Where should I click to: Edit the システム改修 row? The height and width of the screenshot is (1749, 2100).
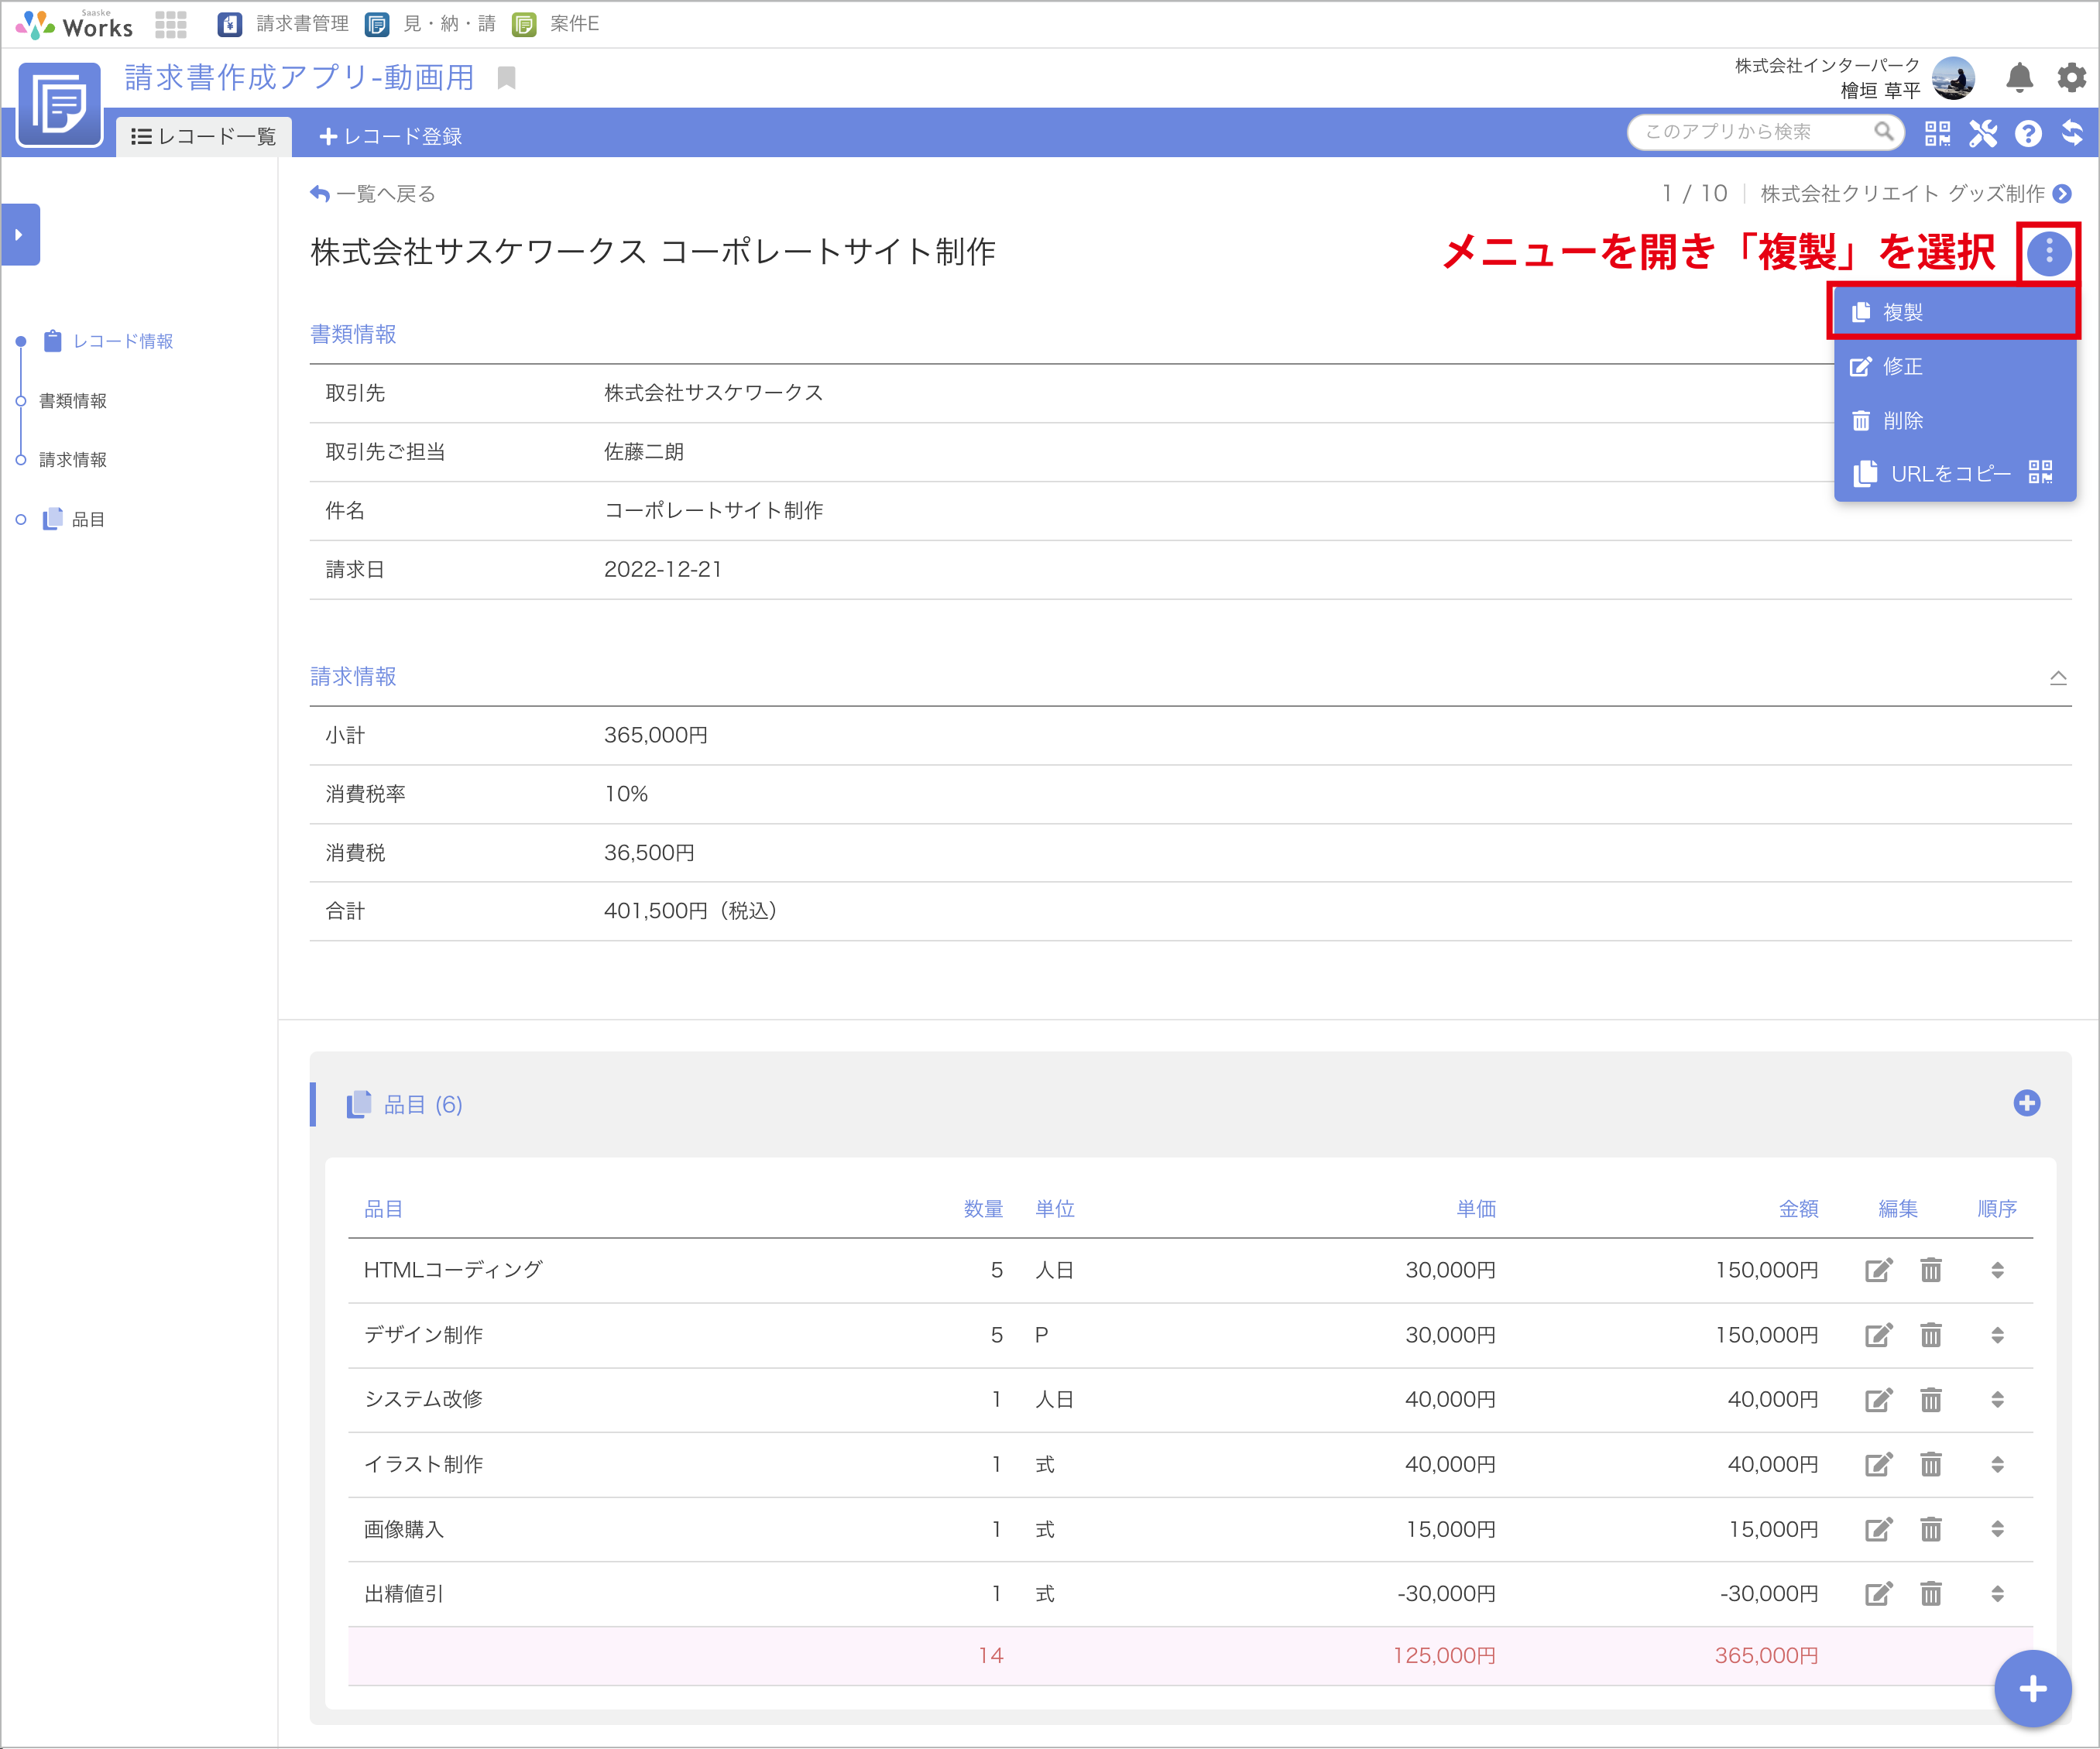tap(1879, 1400)
